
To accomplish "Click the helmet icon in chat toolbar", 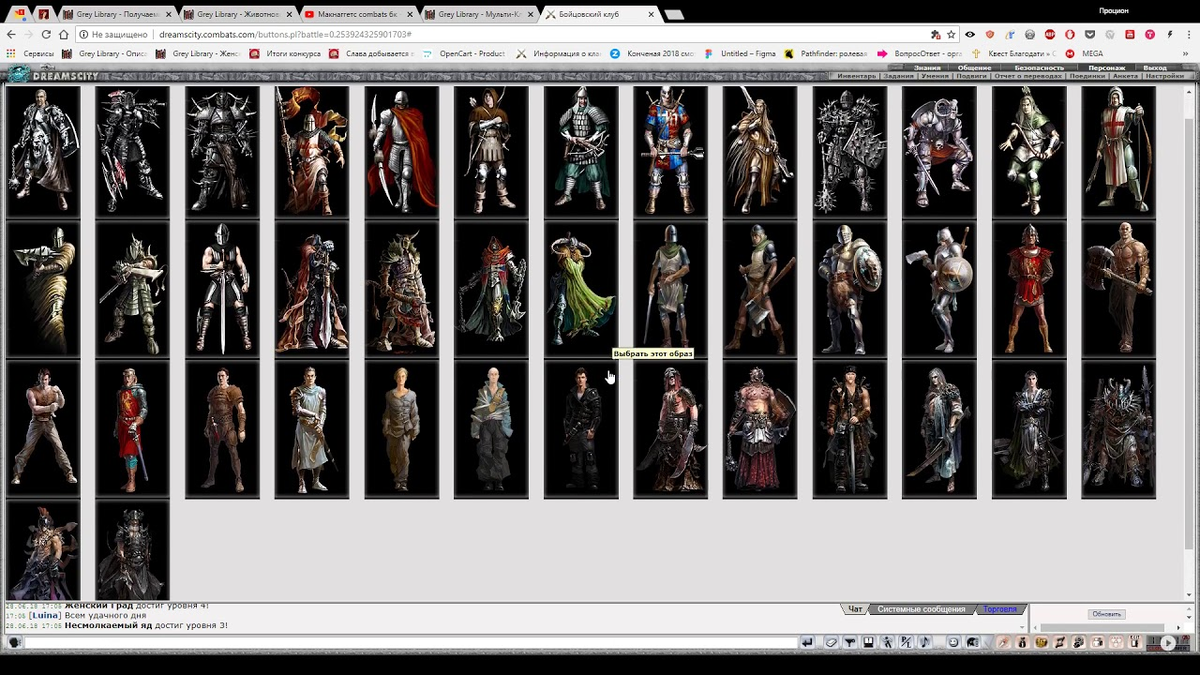I will tap(972, 643).
